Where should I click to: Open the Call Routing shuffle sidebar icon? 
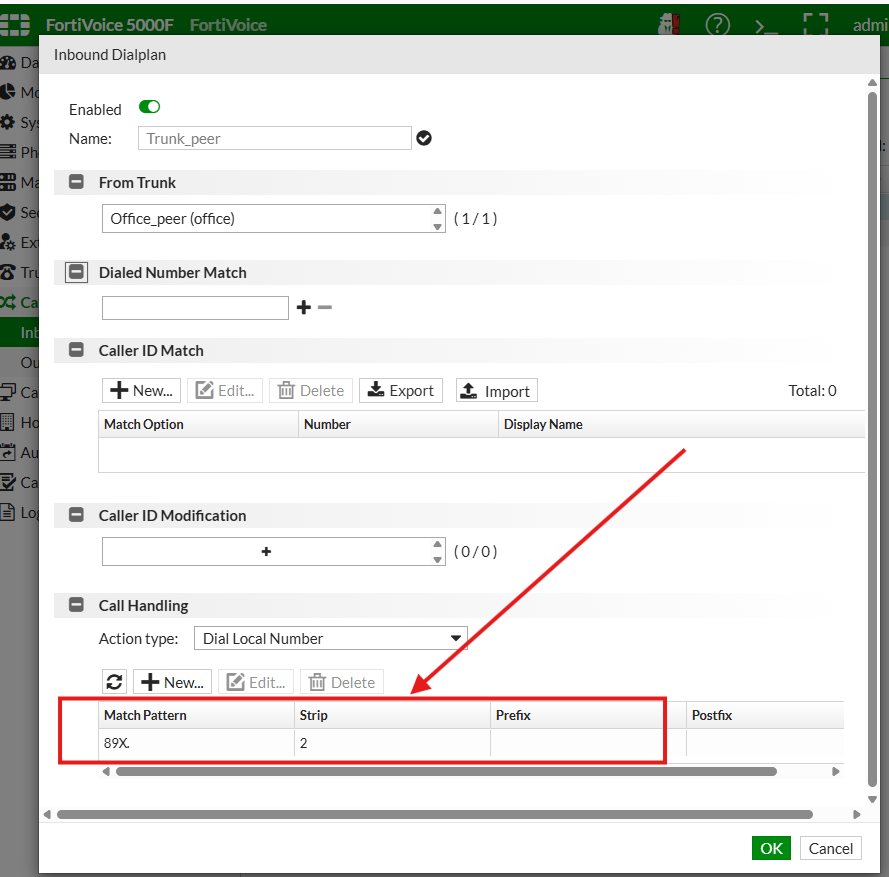tap(8, 302)
